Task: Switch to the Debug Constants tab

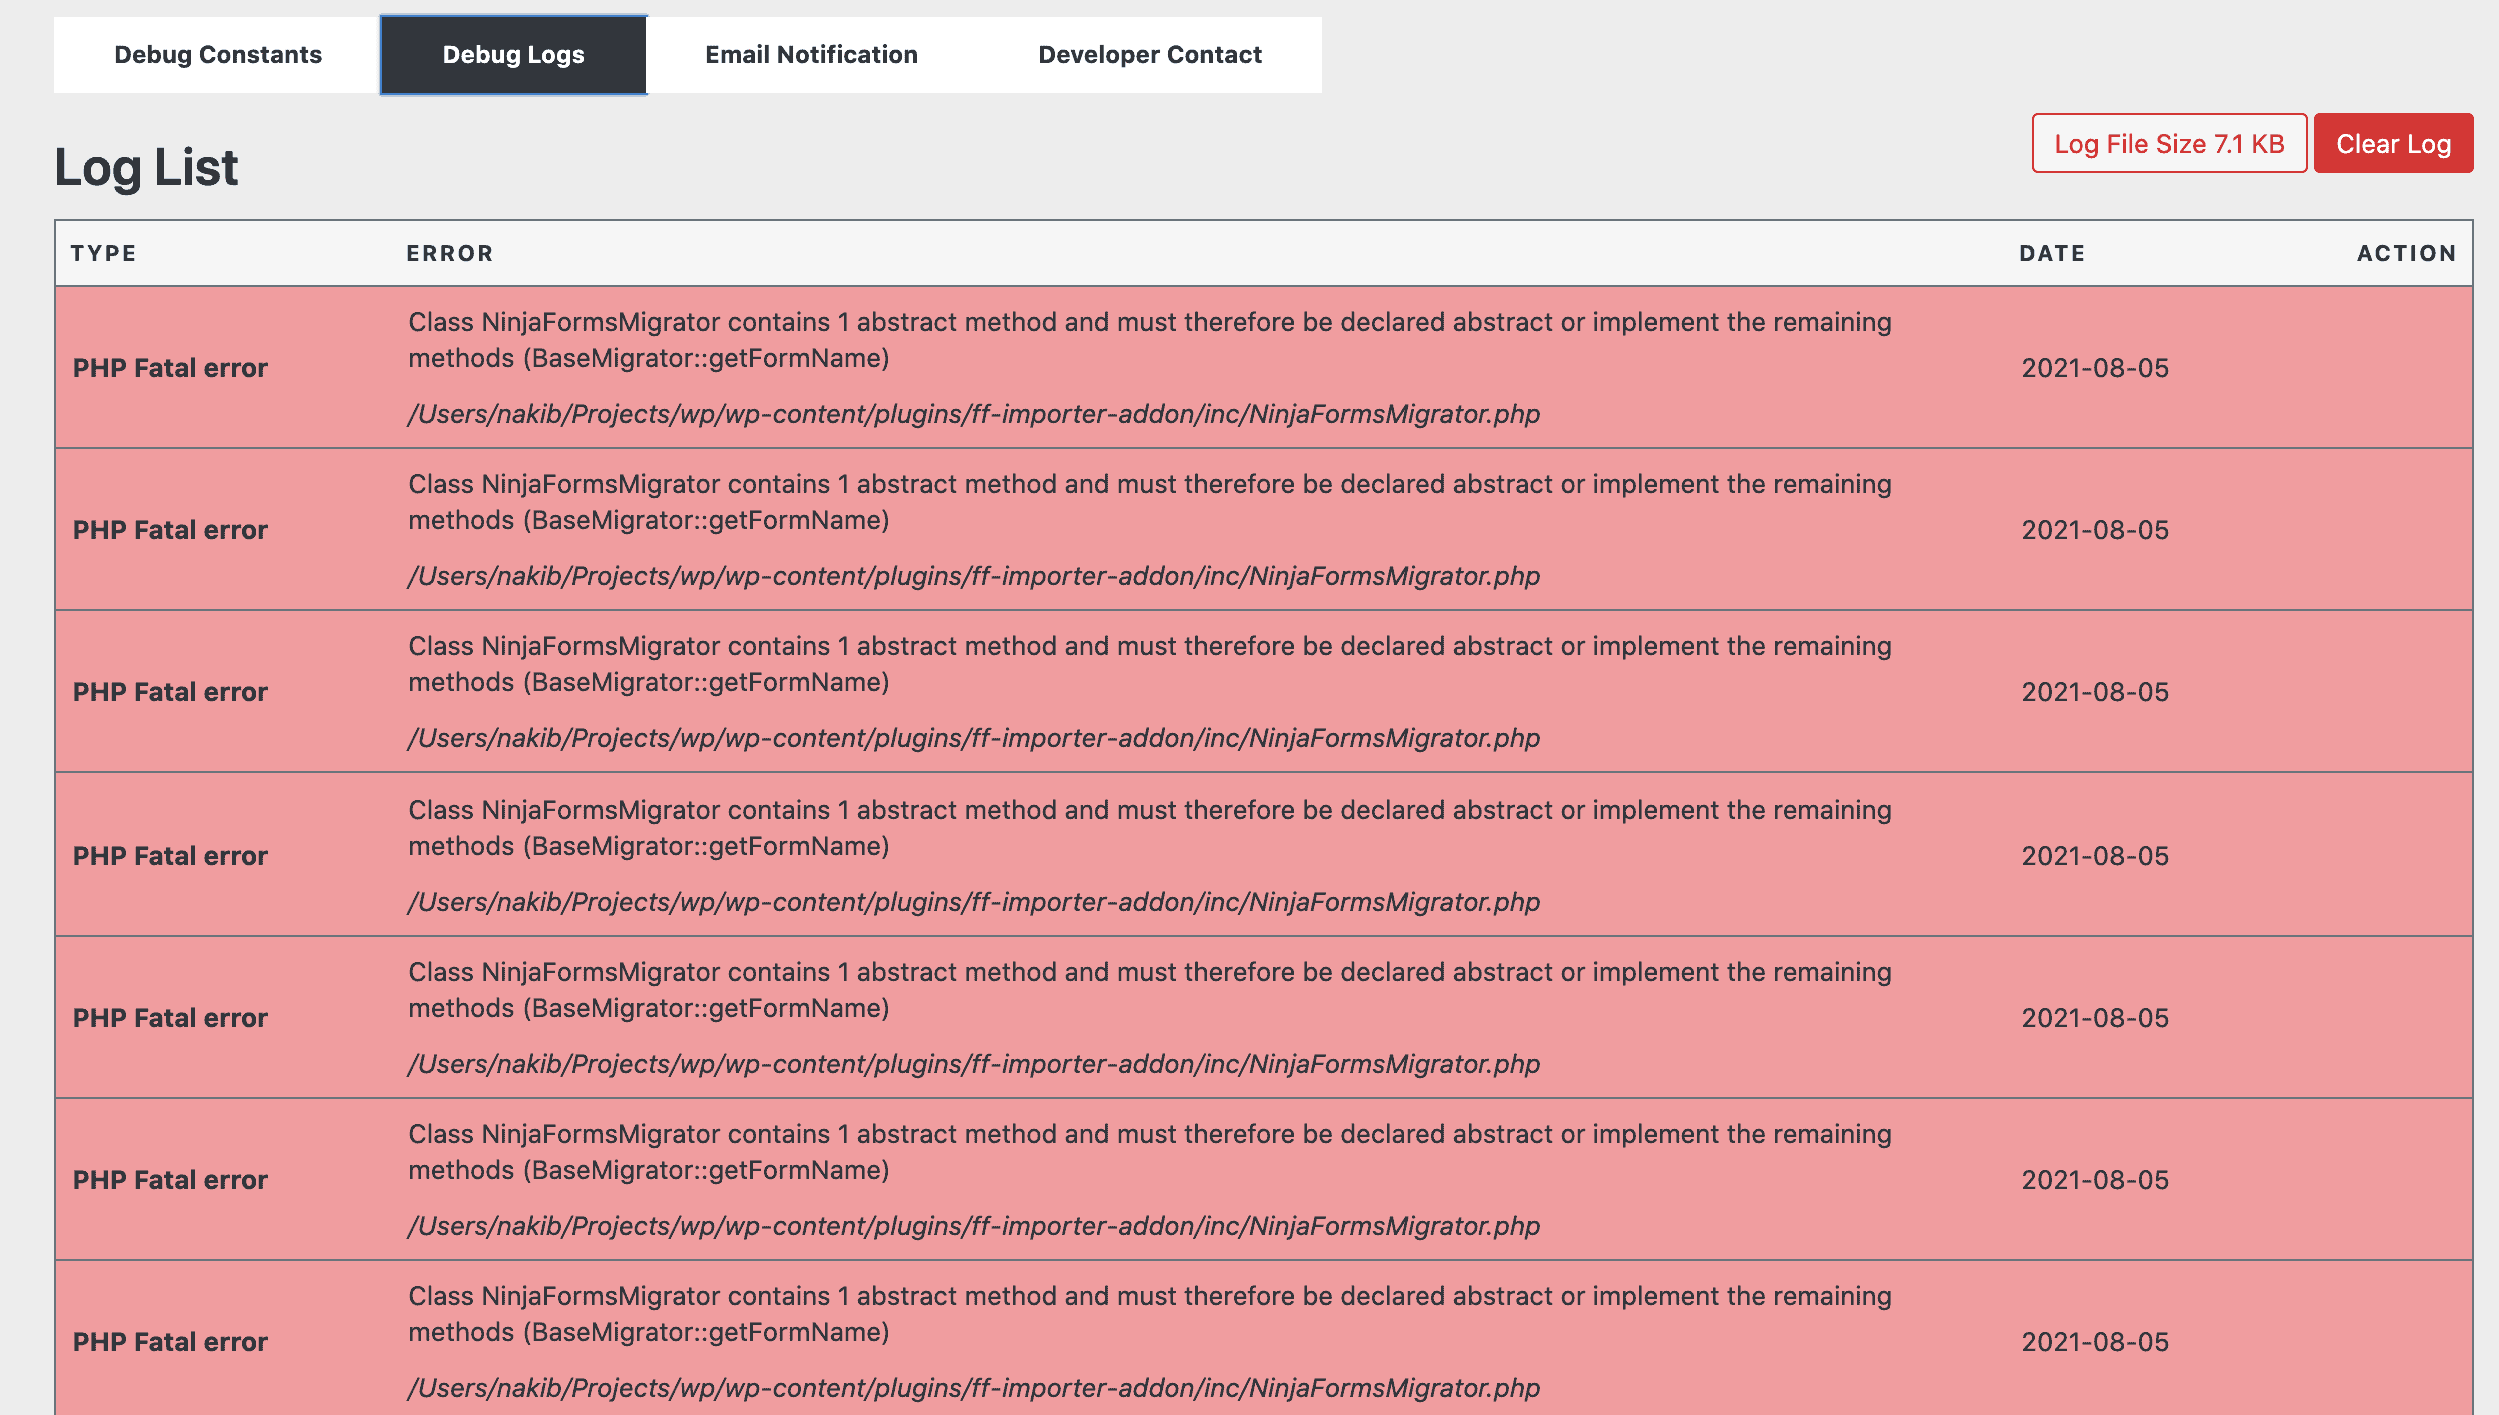Action: tap(217, 55)
